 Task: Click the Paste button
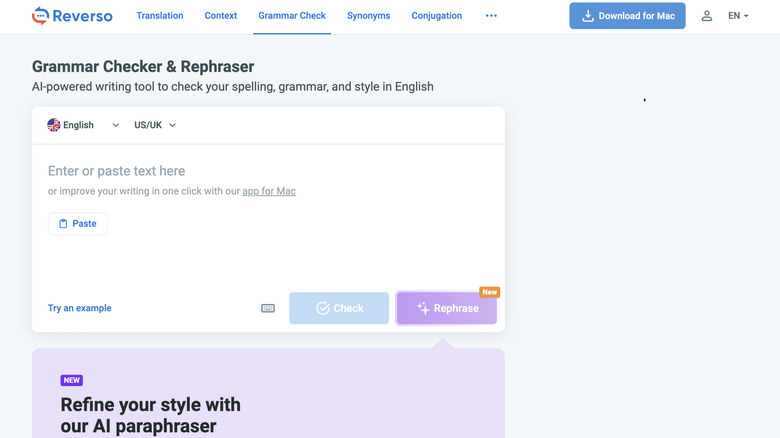(x=78, y=223)
